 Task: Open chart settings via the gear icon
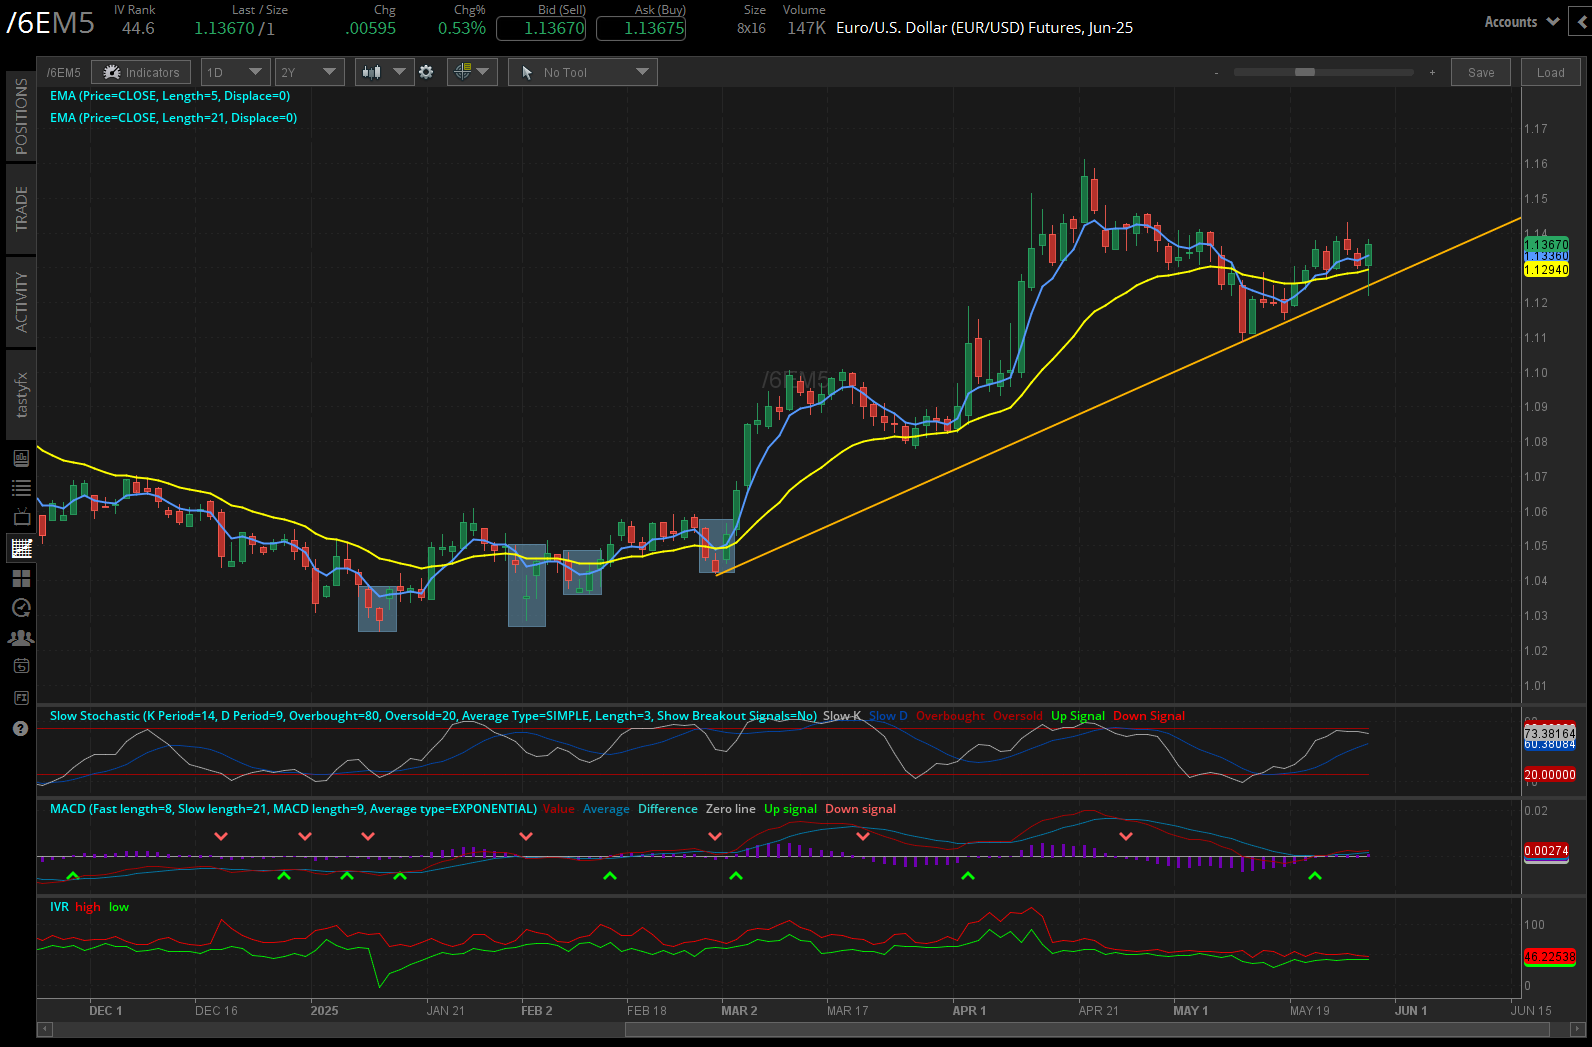(x=426, y=72)
